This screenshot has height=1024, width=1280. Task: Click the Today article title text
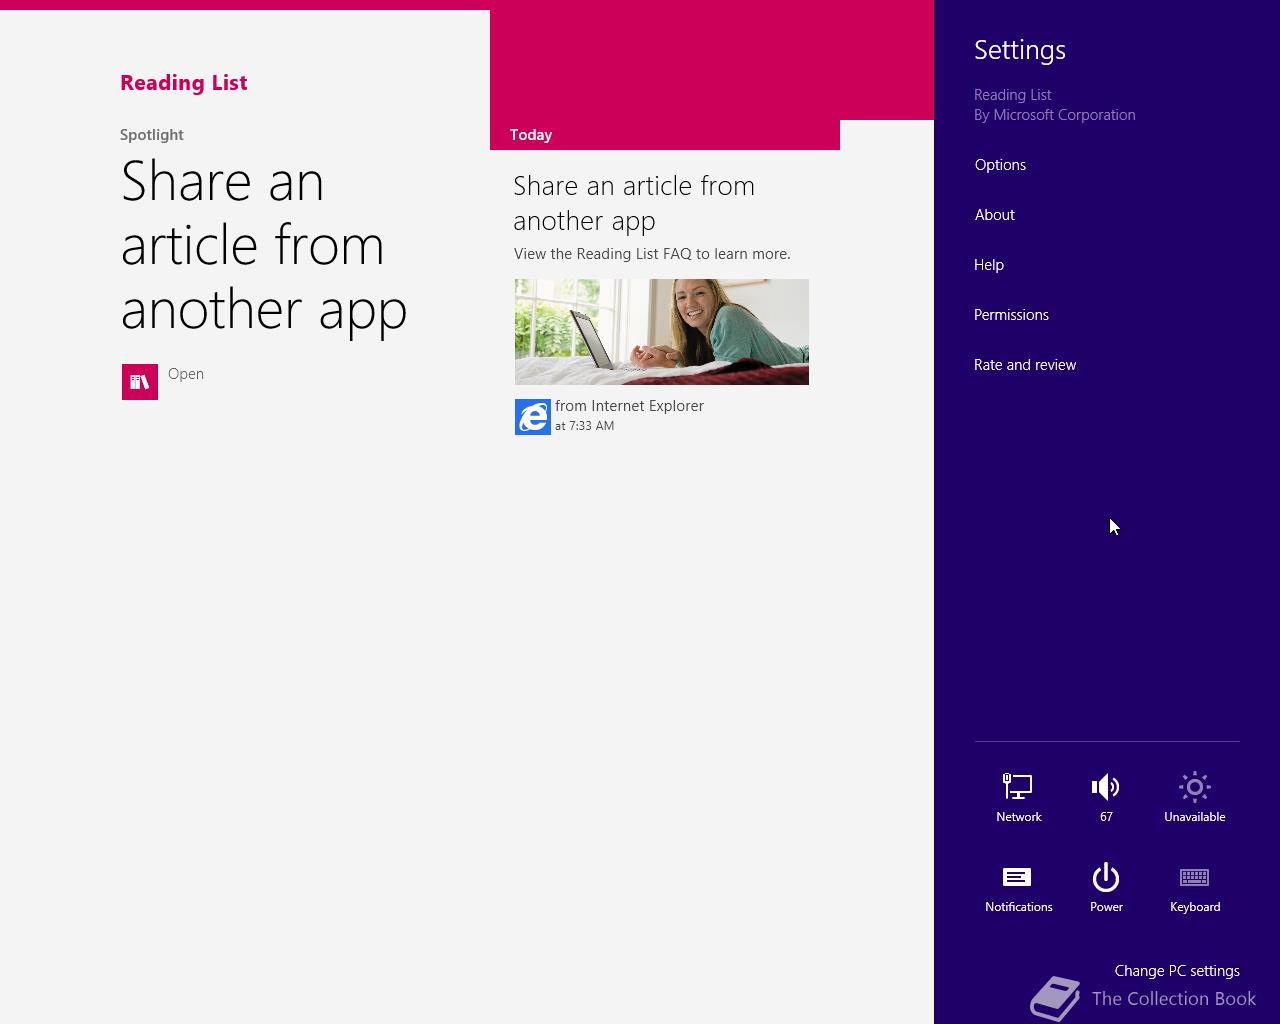point(634,203)
